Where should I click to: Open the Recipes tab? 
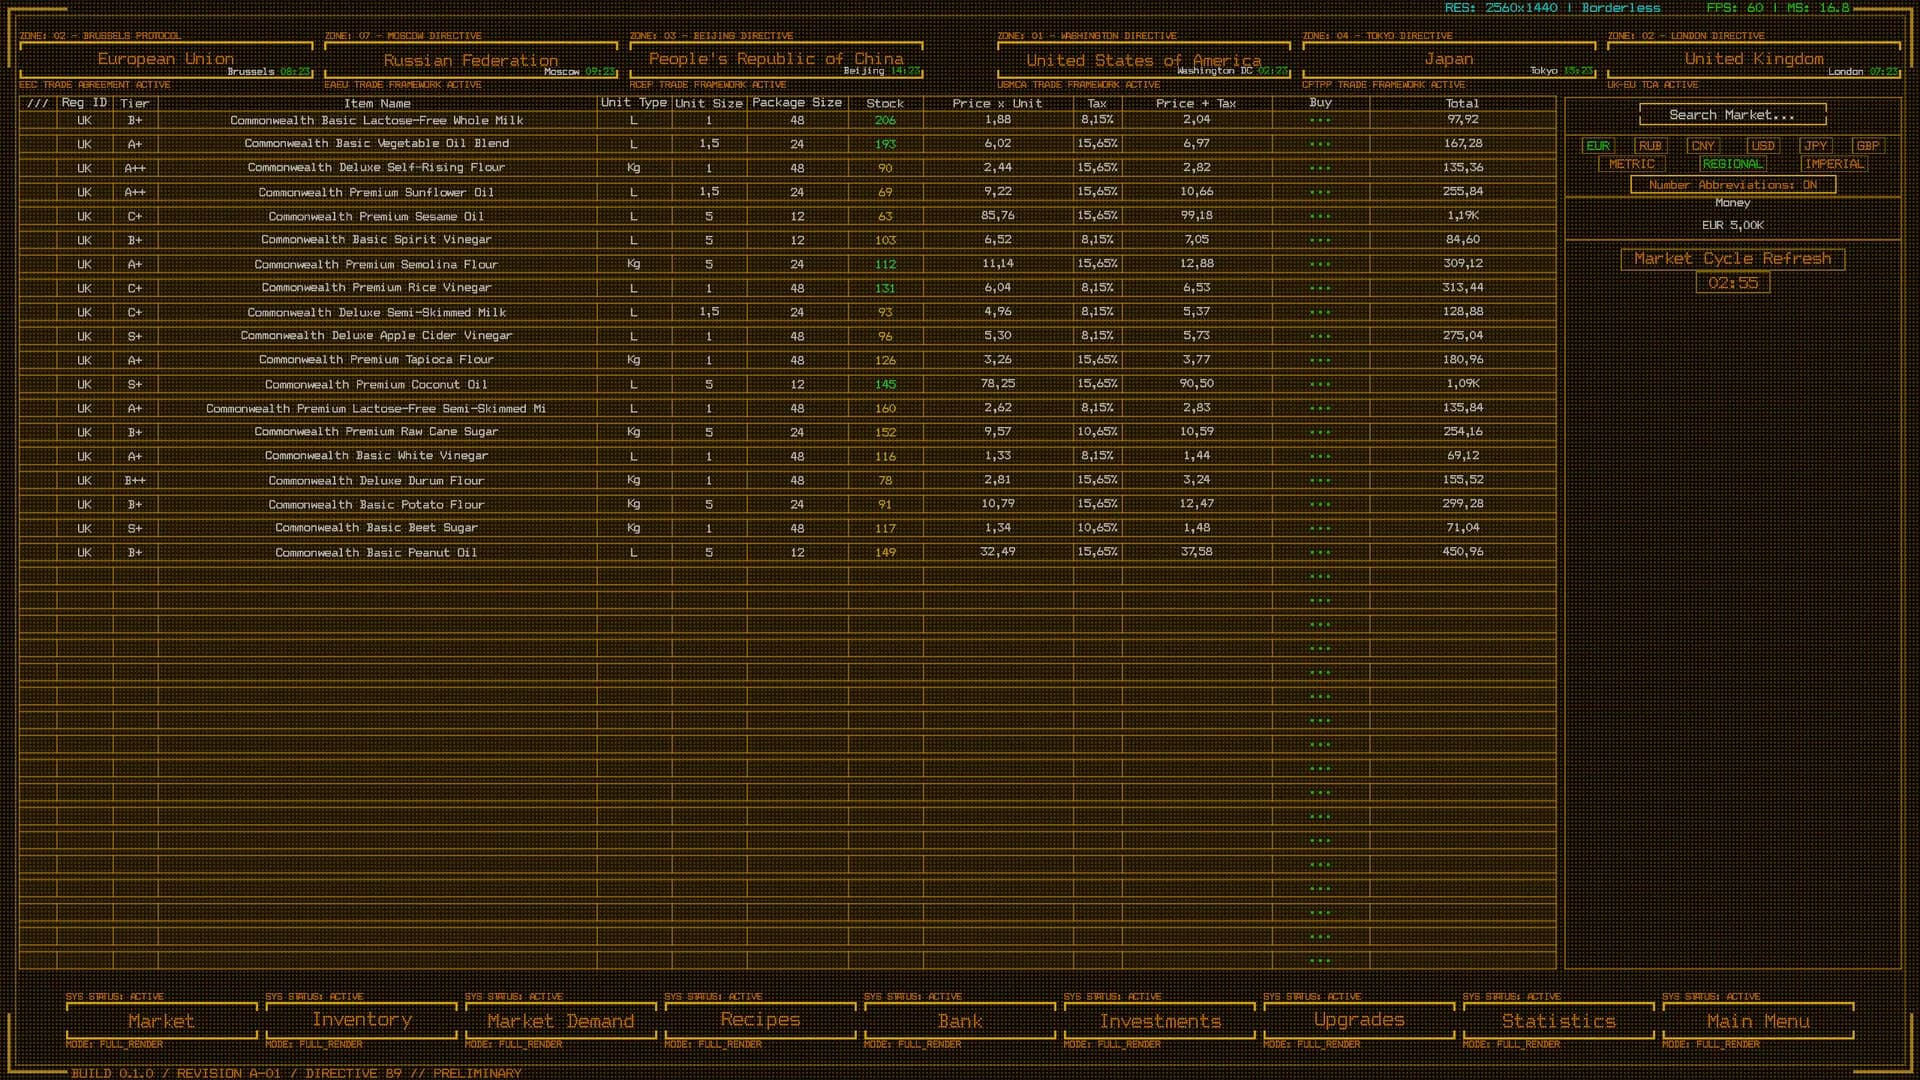(x=760, y=1021)
